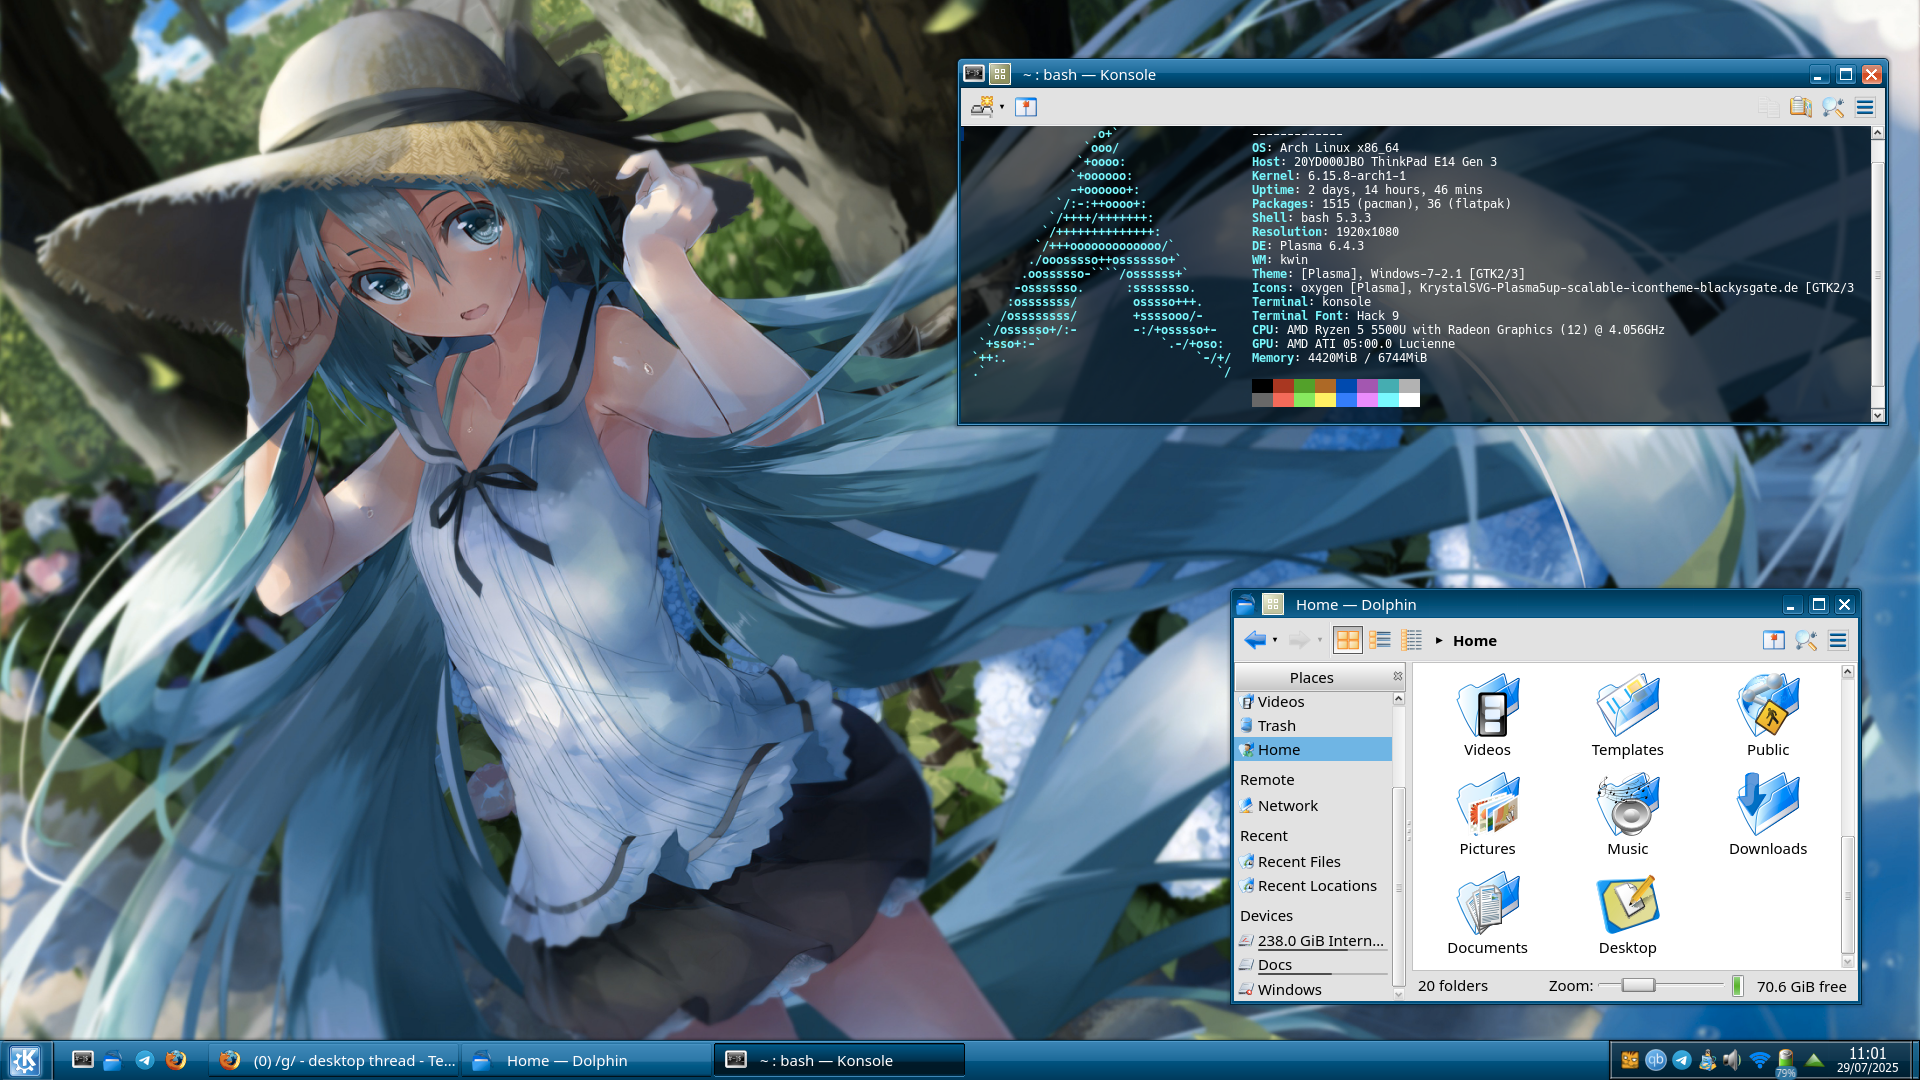Open Dolphin forward history dropdown arrow

pos(1320,640)
